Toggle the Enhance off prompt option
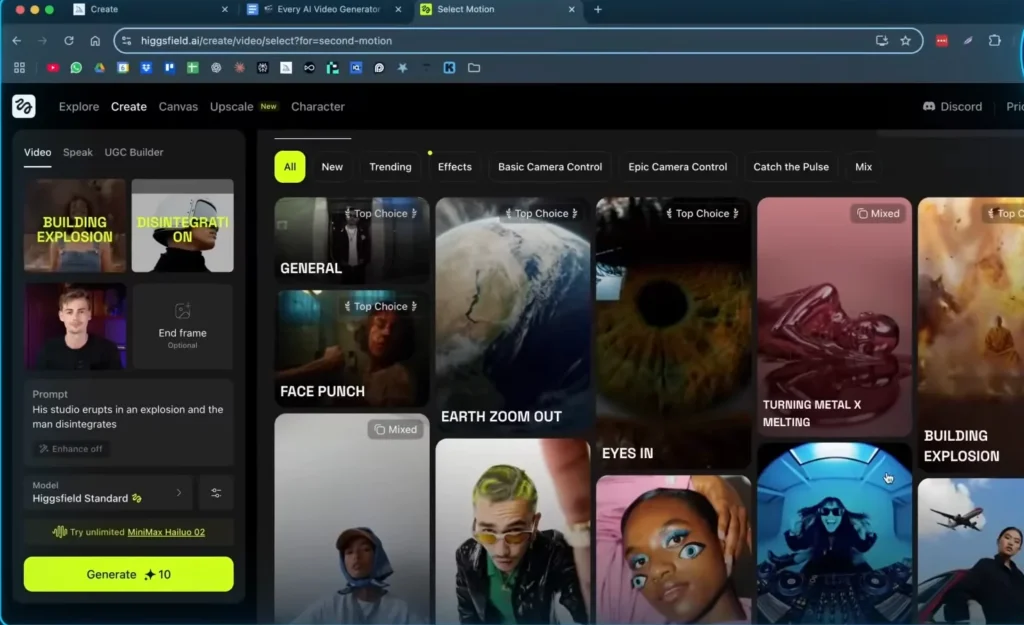This screenshot has width=1024, height=625. (70, 449)
